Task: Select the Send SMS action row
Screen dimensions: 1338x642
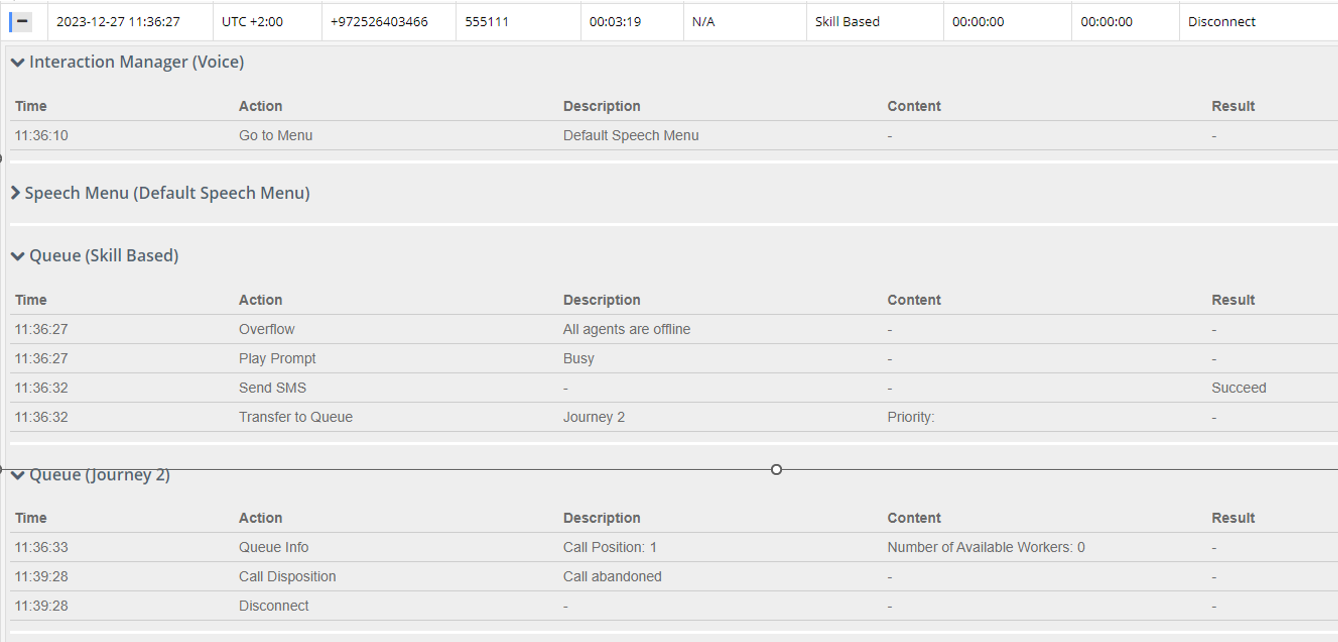Action: [273, 388]
